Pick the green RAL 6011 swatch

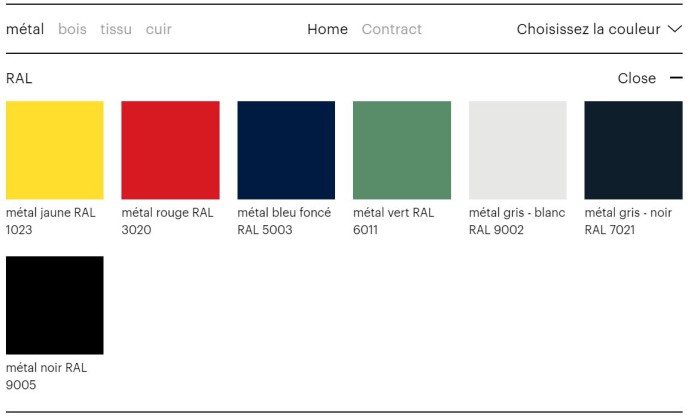[x=402, y=150]
